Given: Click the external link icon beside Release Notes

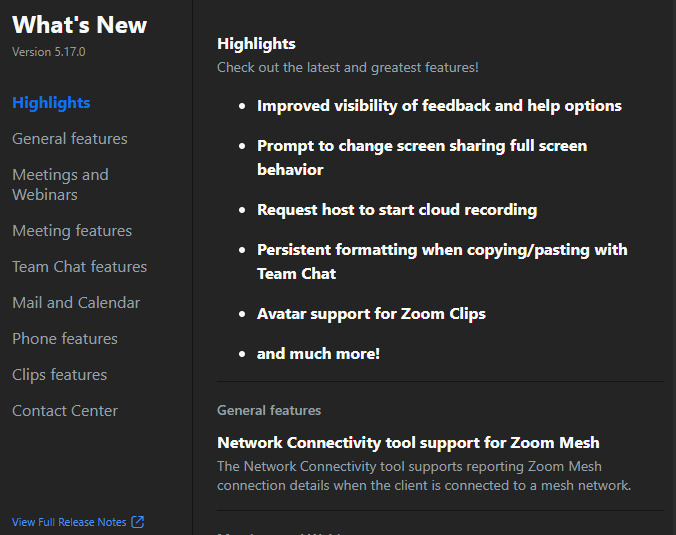Looking at the screenshot, I should 138,522.
